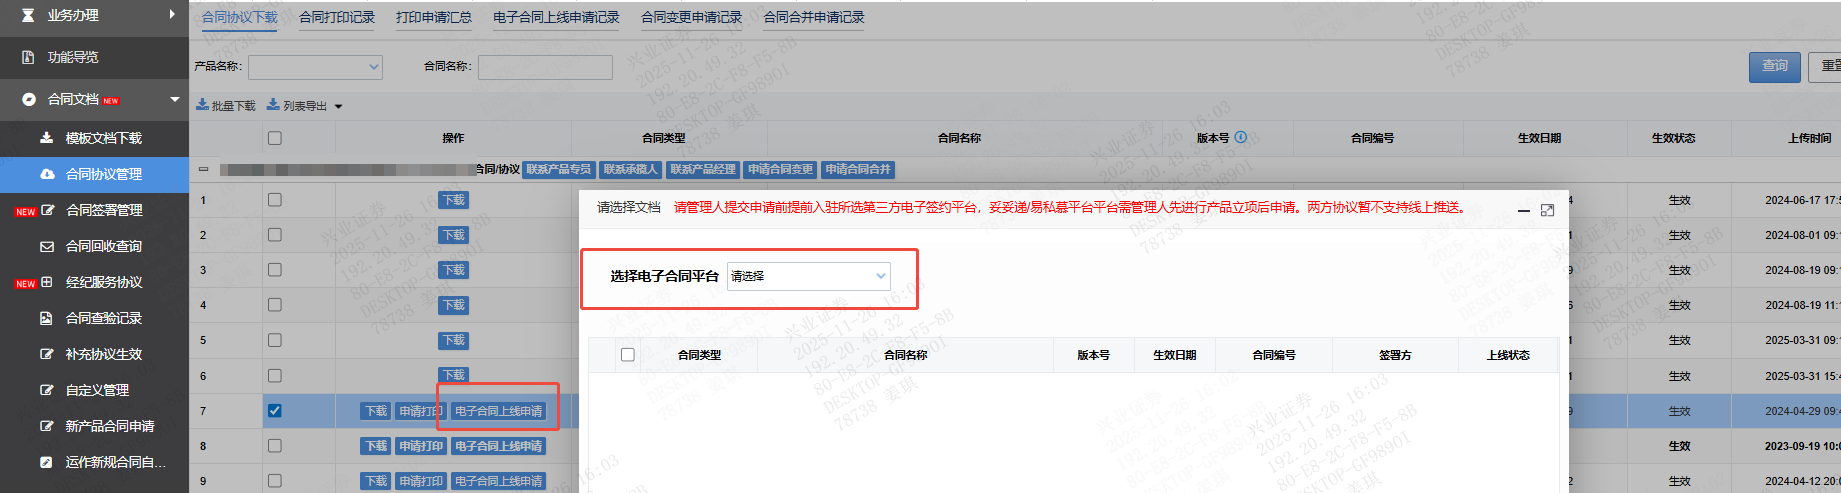Viewport: 1841px width, 493px height.
Task: Click the cloud icon beside 合同协议管理
Action: pos(47,174)
